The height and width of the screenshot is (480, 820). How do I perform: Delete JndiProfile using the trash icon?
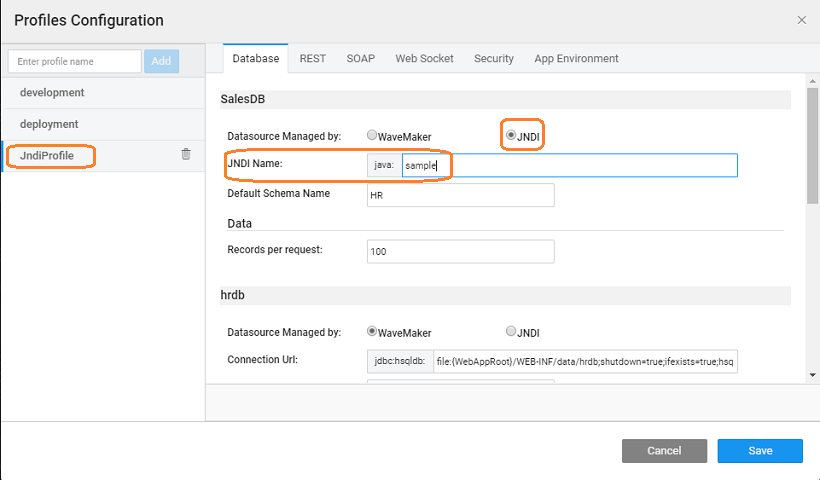point(186,154)
